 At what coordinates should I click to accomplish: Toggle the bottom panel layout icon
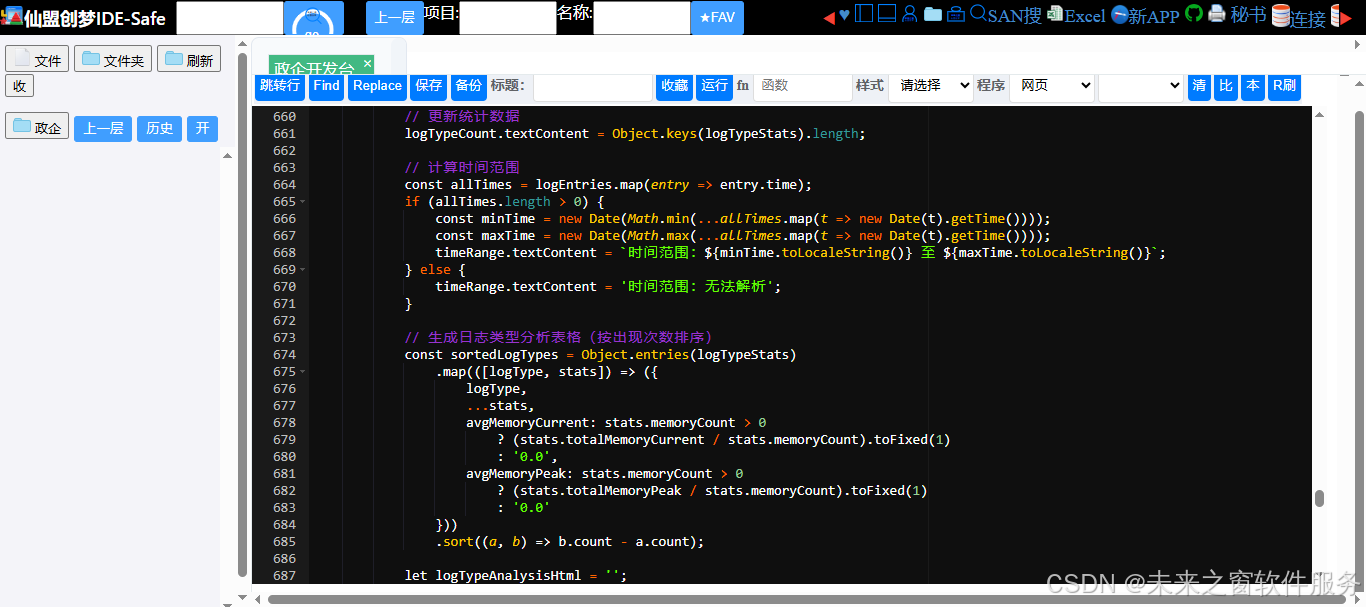coord(886,14)
